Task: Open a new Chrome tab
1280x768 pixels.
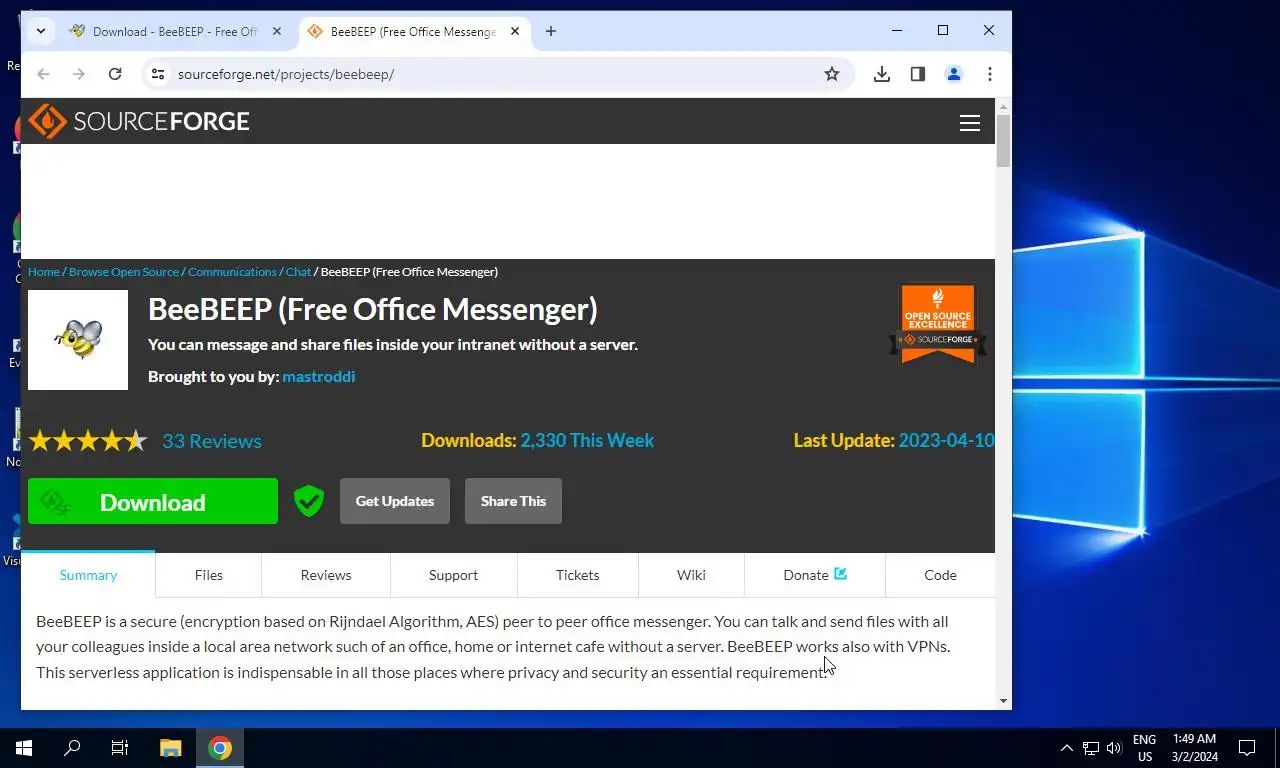Action: [551, 31]
